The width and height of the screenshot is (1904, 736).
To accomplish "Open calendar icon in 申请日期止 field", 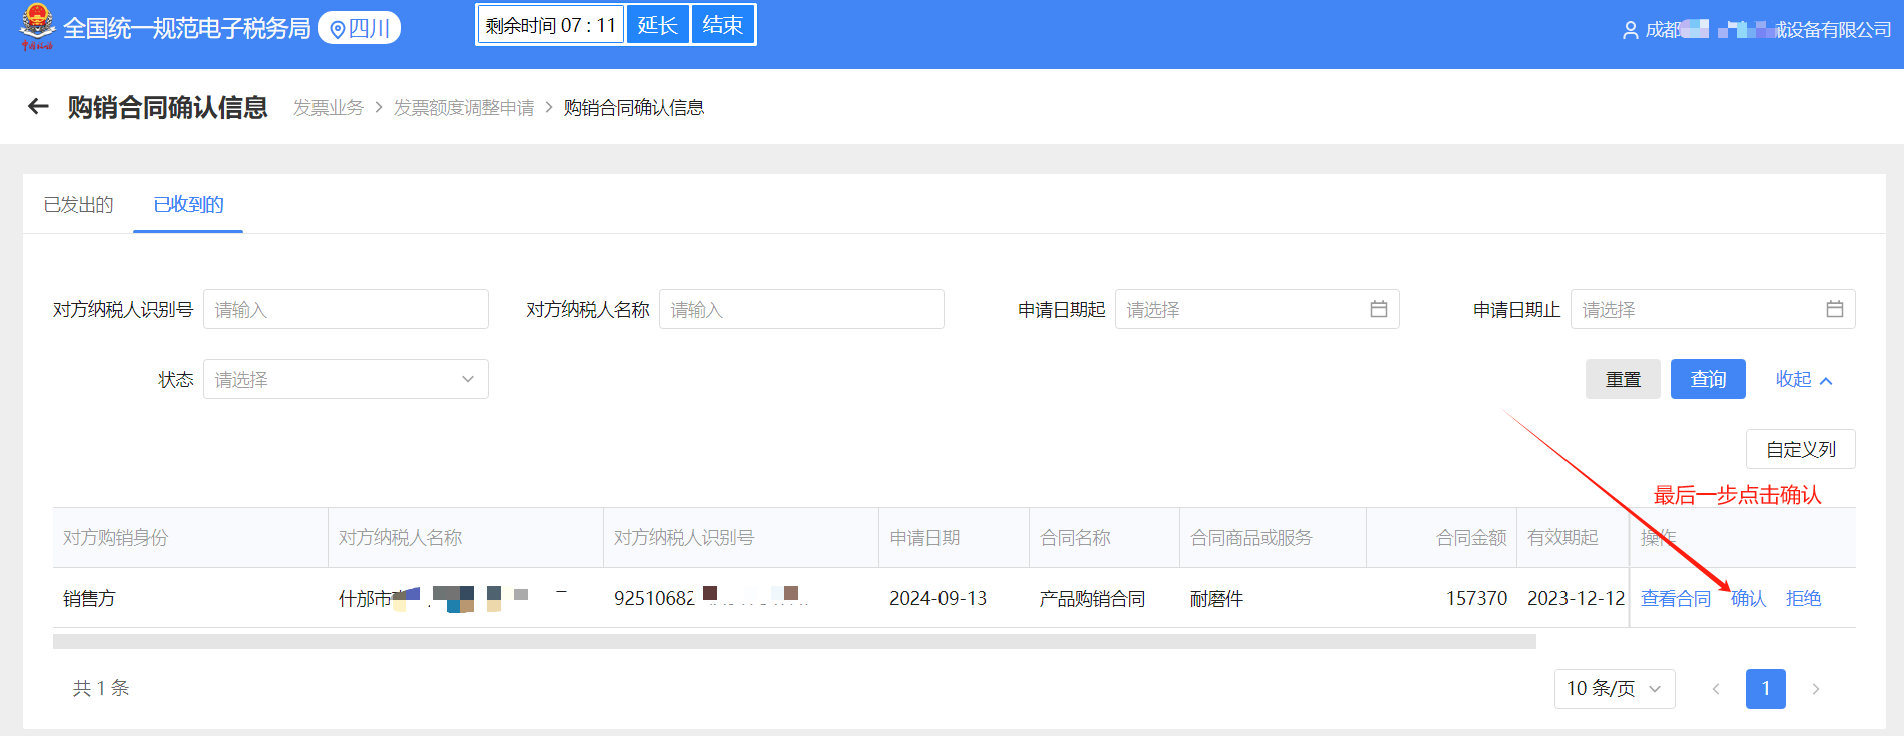I will pyautogui.click(x=1835, y=309).
